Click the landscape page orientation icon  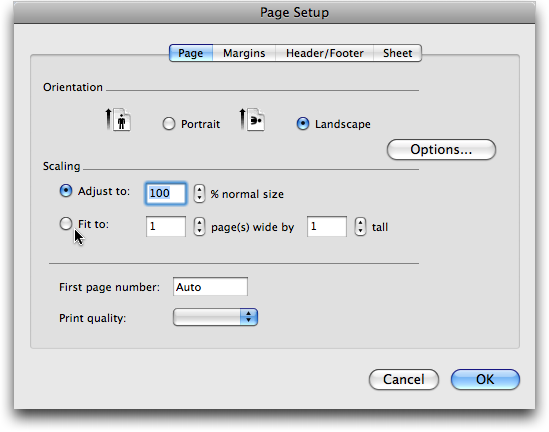tap(252, 120)
